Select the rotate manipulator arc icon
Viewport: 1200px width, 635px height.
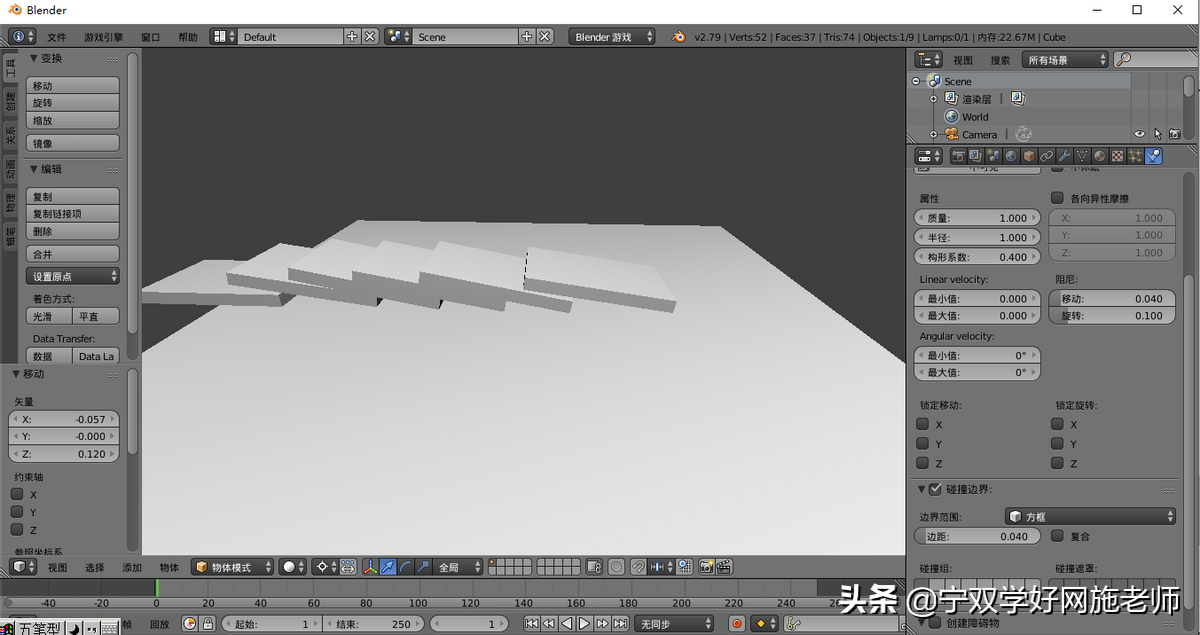(405, 567)
